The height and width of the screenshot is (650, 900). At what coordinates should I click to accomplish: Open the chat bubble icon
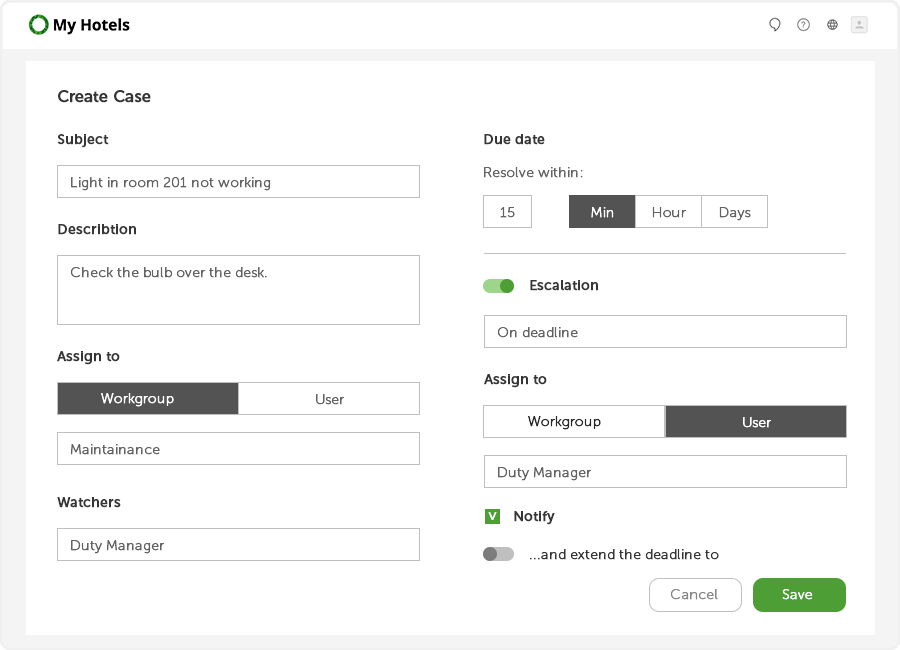tap(774, 25)
